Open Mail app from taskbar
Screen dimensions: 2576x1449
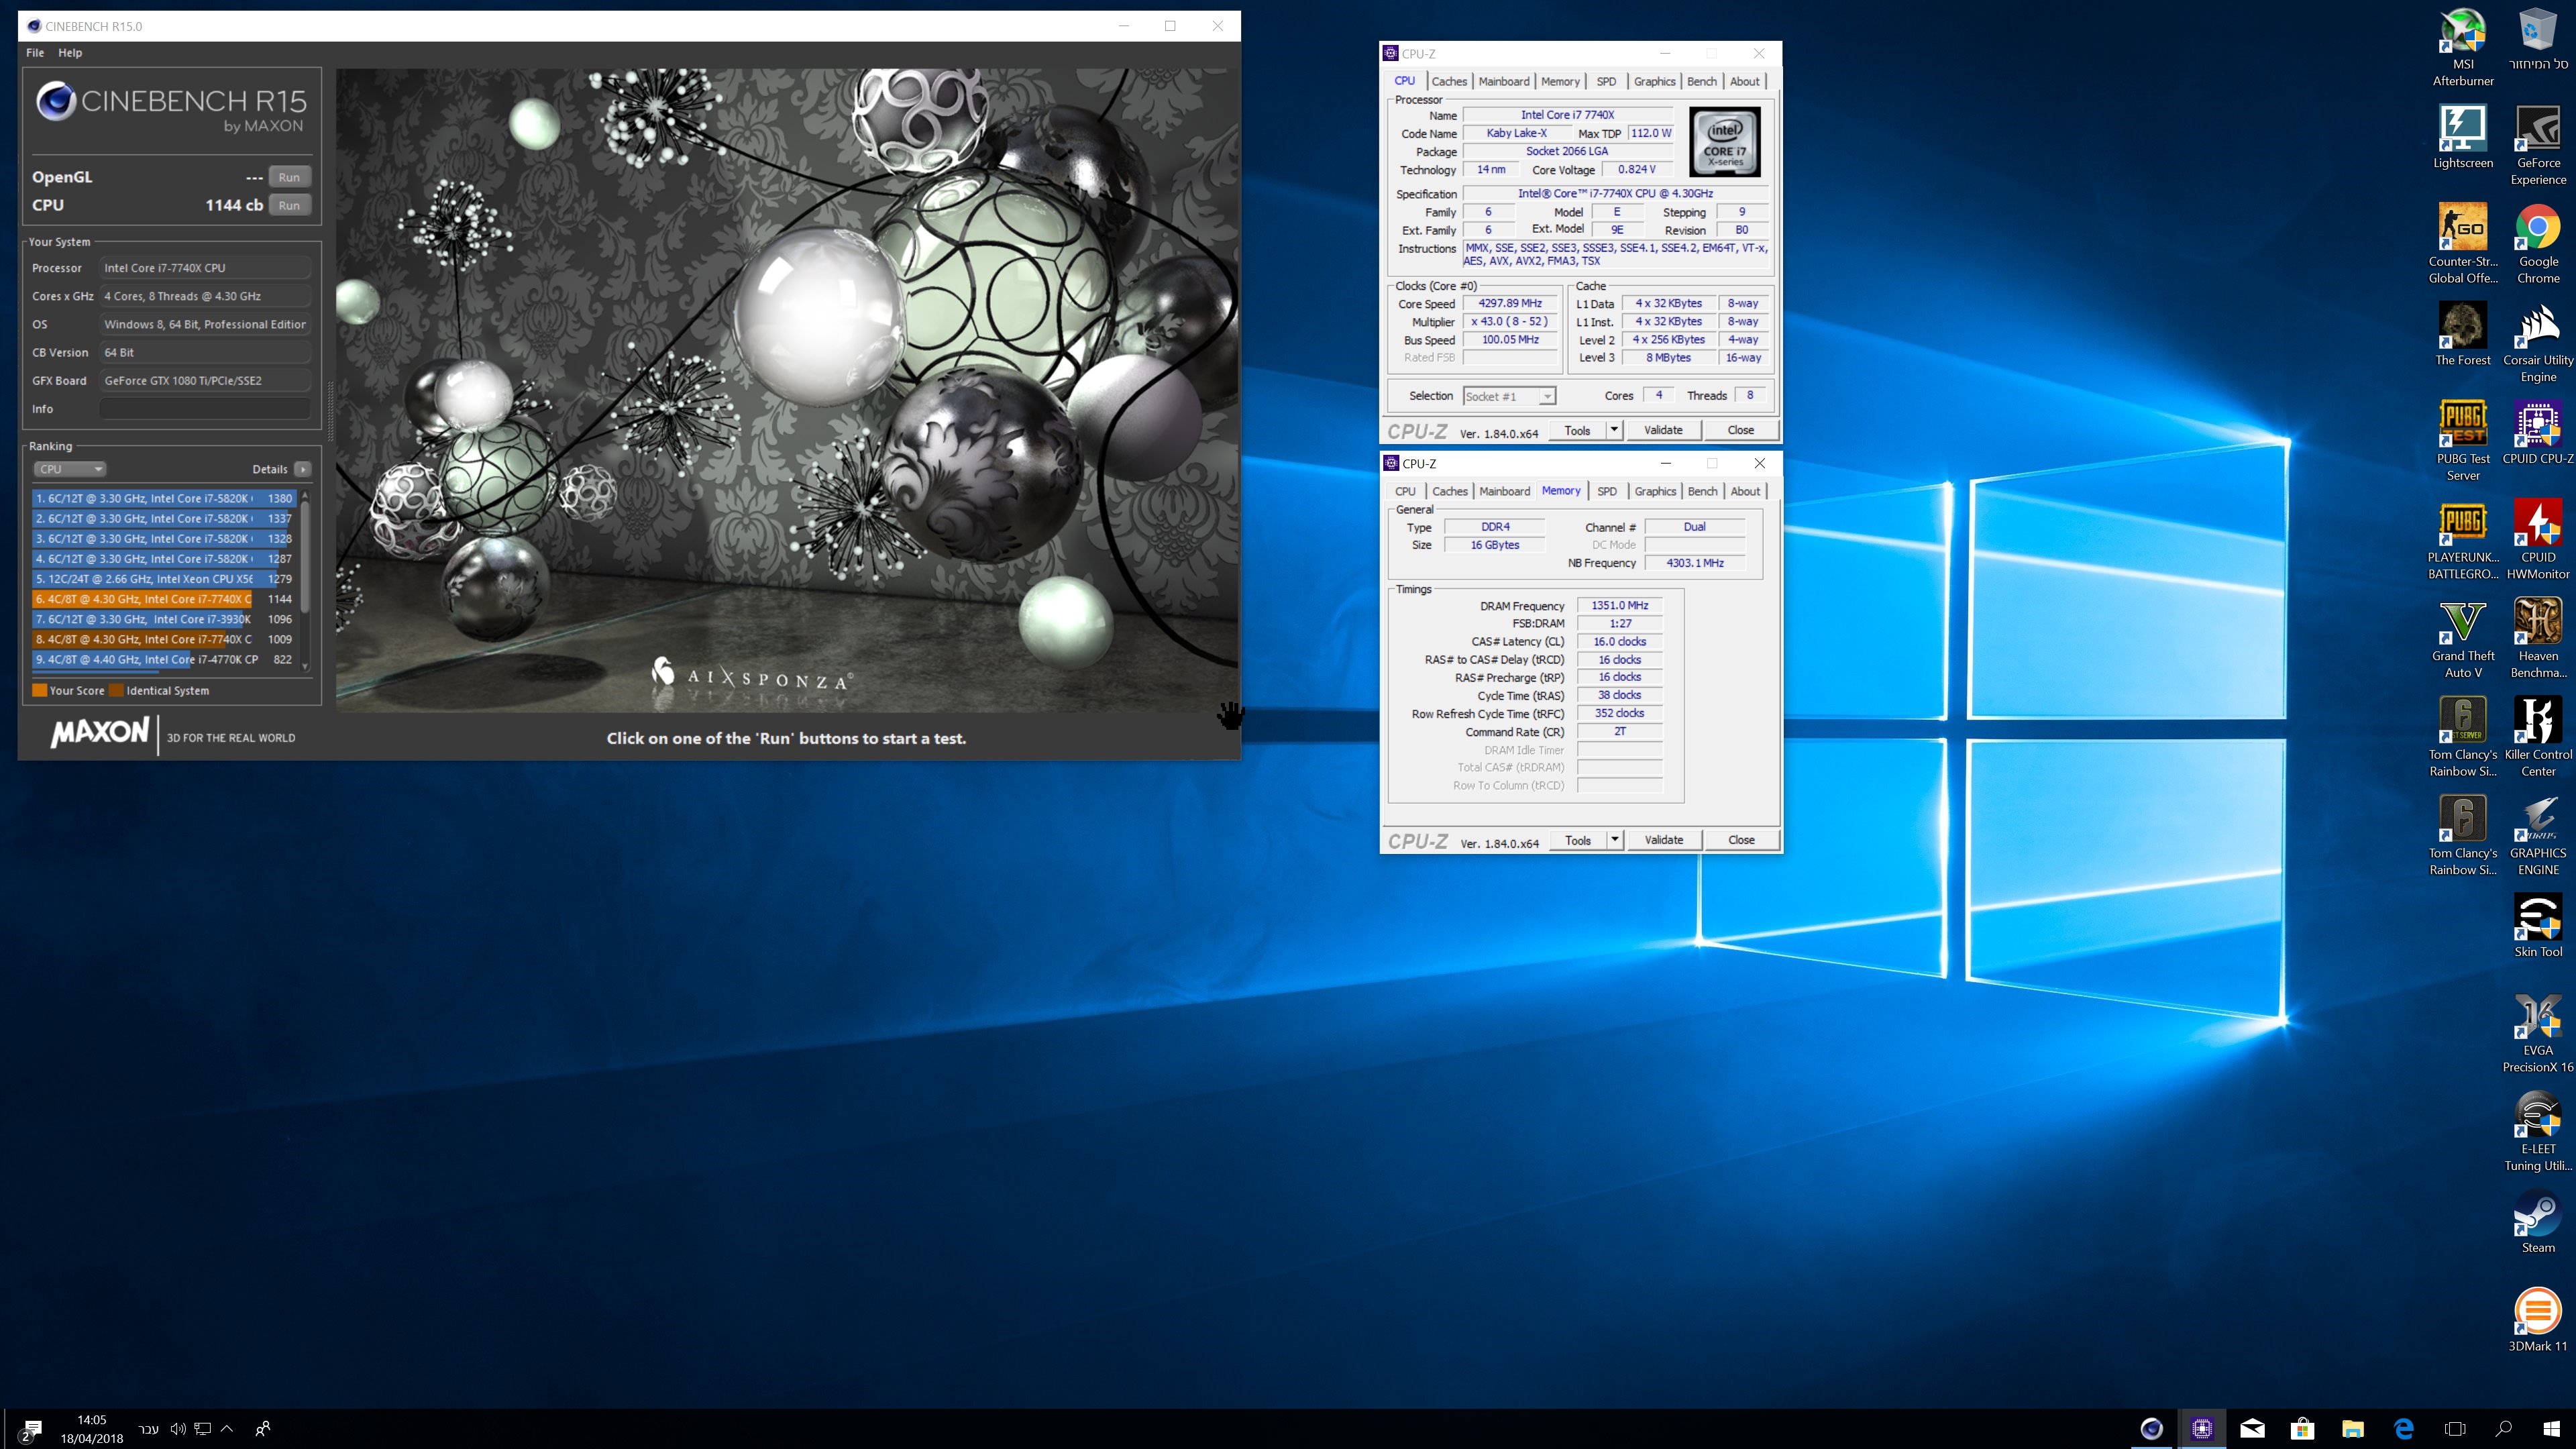[2252, 1428]
